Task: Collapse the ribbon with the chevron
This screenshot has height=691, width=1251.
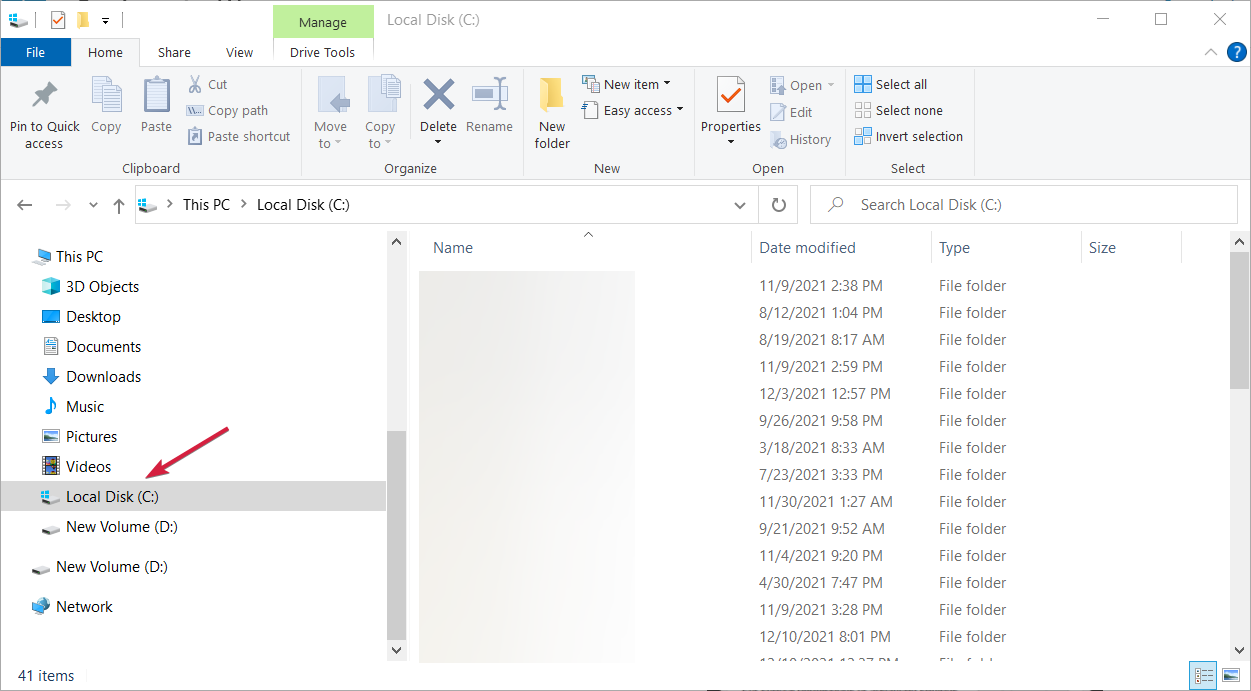Action: (1211, 52)
